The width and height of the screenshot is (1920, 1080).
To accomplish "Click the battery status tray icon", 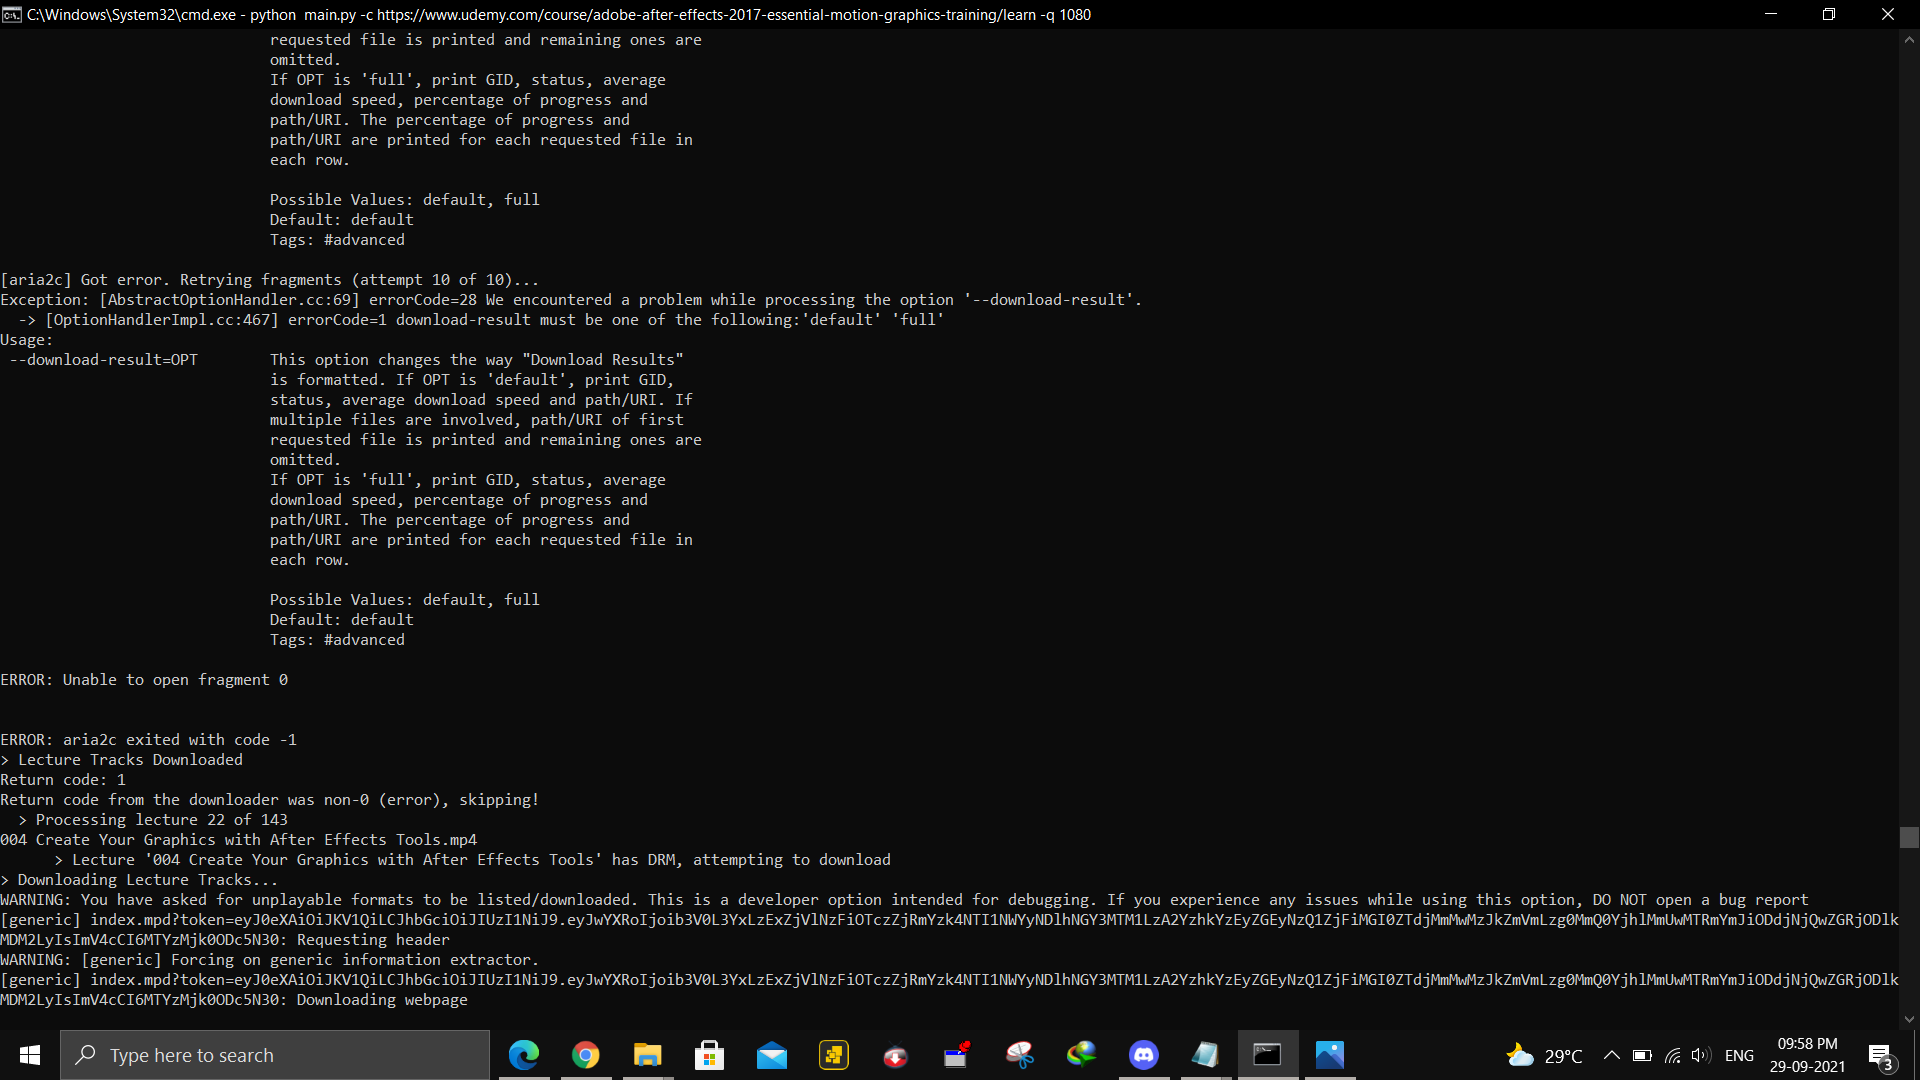I will coord(1642,1055).
